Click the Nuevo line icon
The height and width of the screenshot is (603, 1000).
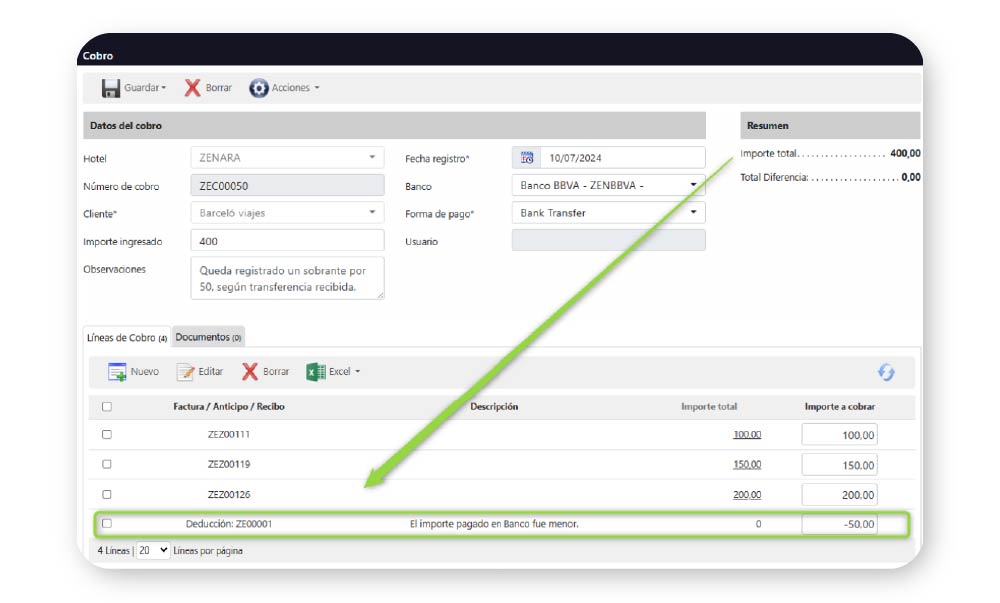coord(118,372)
